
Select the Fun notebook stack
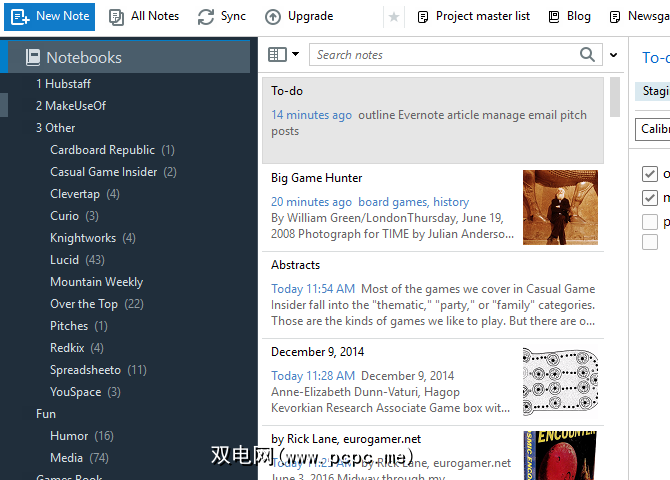coord(46,414)
